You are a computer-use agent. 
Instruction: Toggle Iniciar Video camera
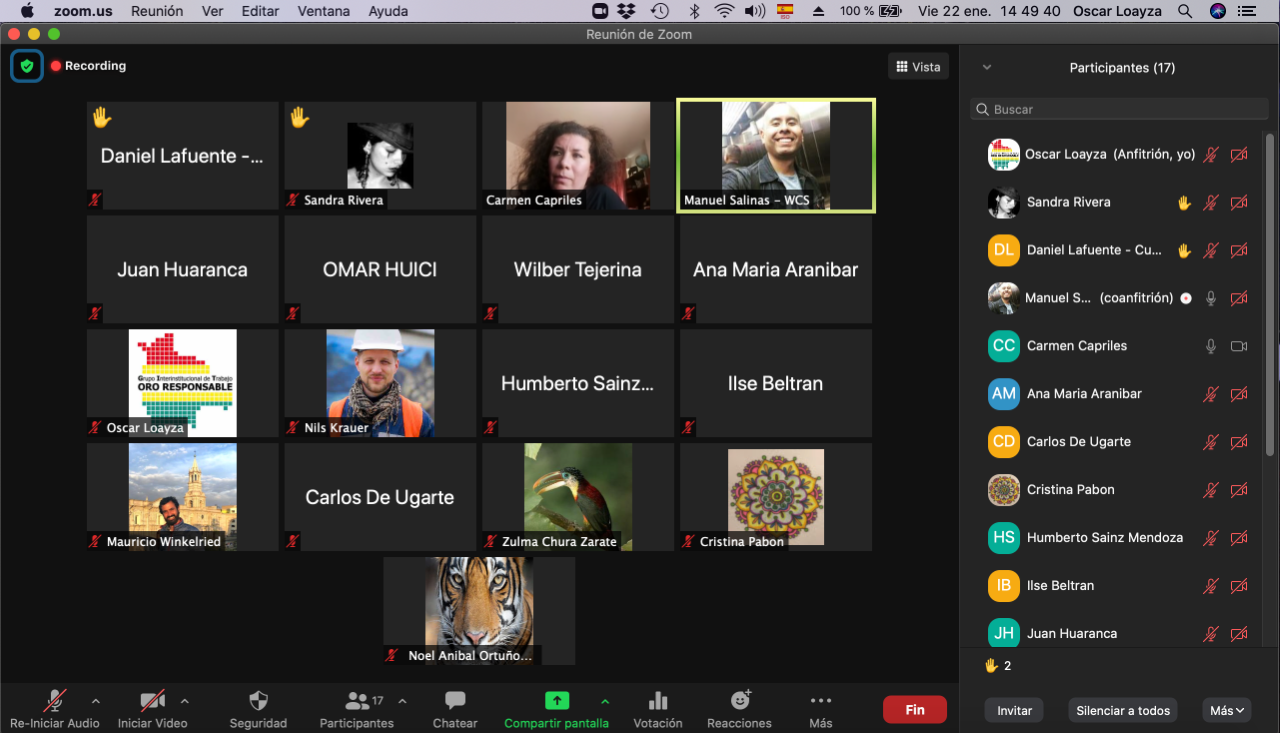[152, 701]
